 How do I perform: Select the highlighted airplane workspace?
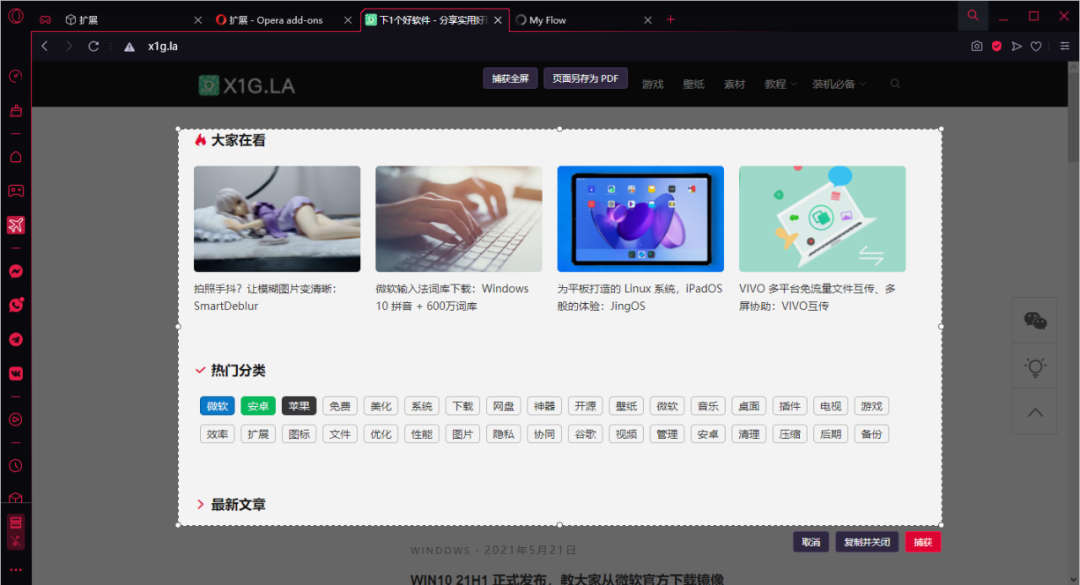(16, 225)
